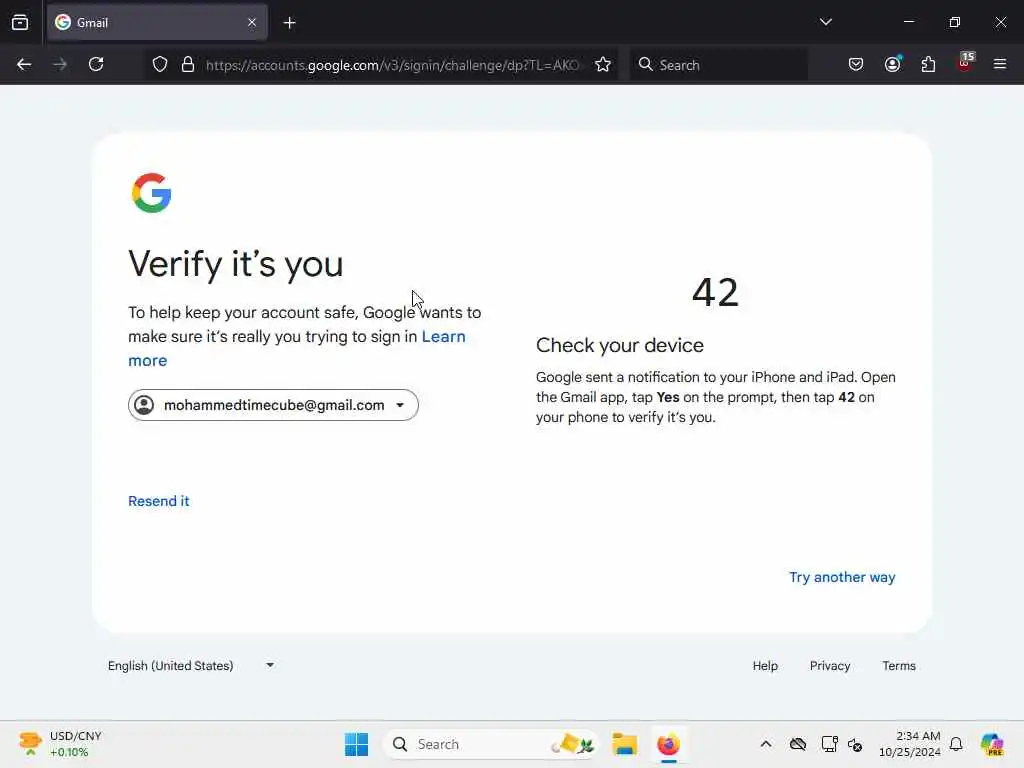1024x768 pixels.
Task: Open the Privacy footer link
Action: tap(829, 665)
